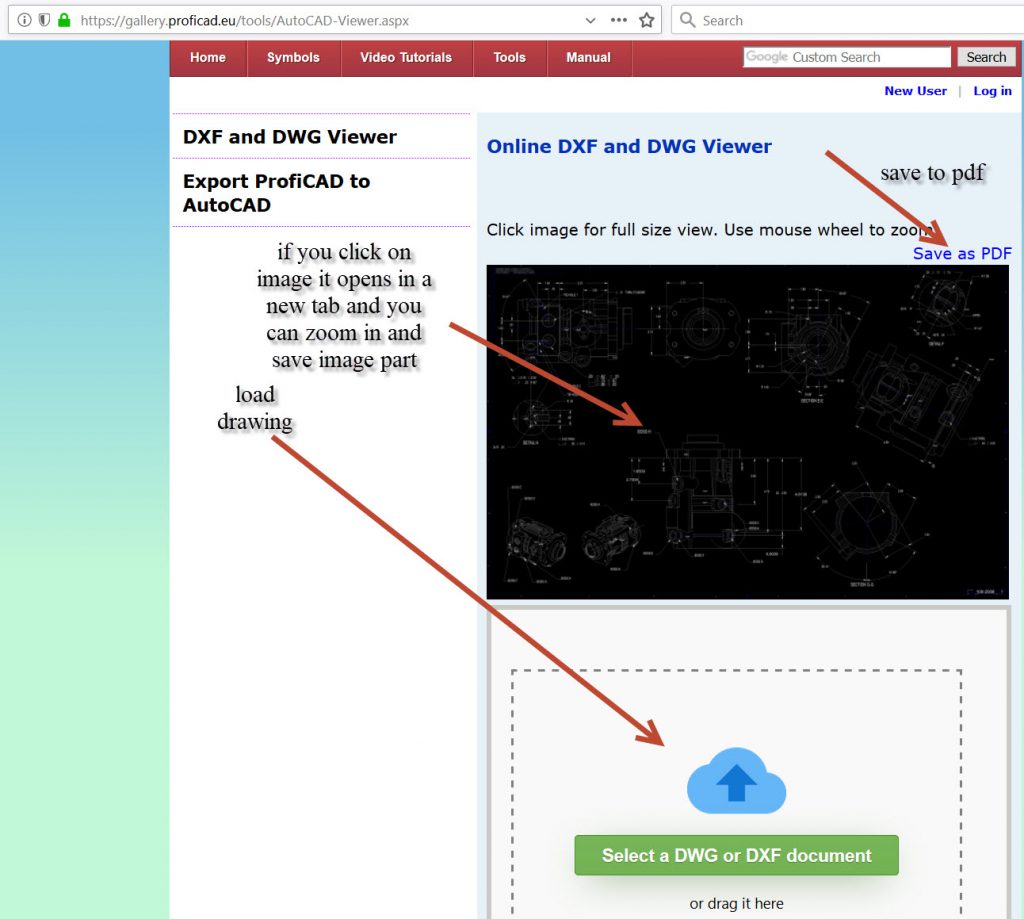1024x919 pixels.
Task: Click the magnifier icon in browser search box
Action: point(688,20)
